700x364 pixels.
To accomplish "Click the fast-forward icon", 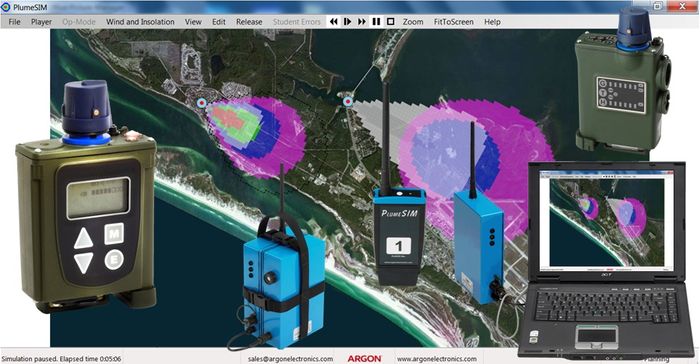I will point(362,21).
